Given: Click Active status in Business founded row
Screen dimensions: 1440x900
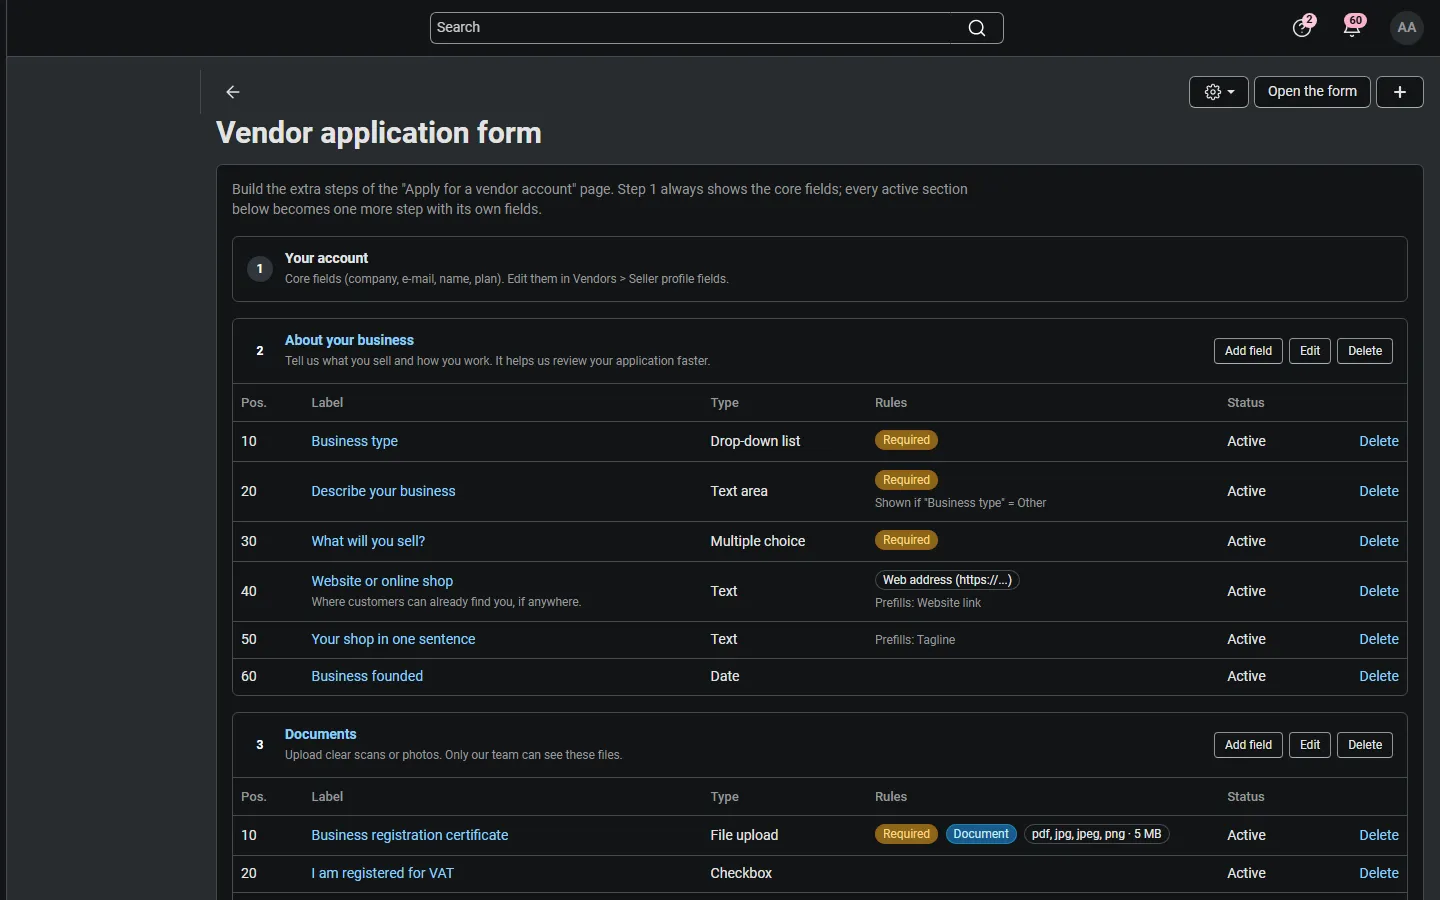Looking at the screenshot, I should tap(1246, 676).
